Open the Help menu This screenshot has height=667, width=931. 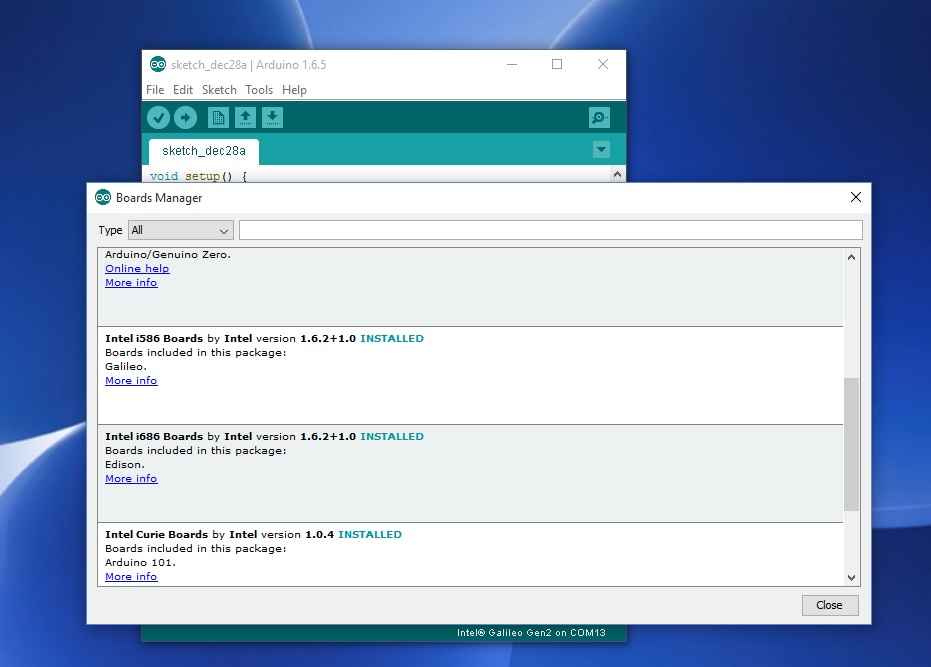click(x=294, y=90)
